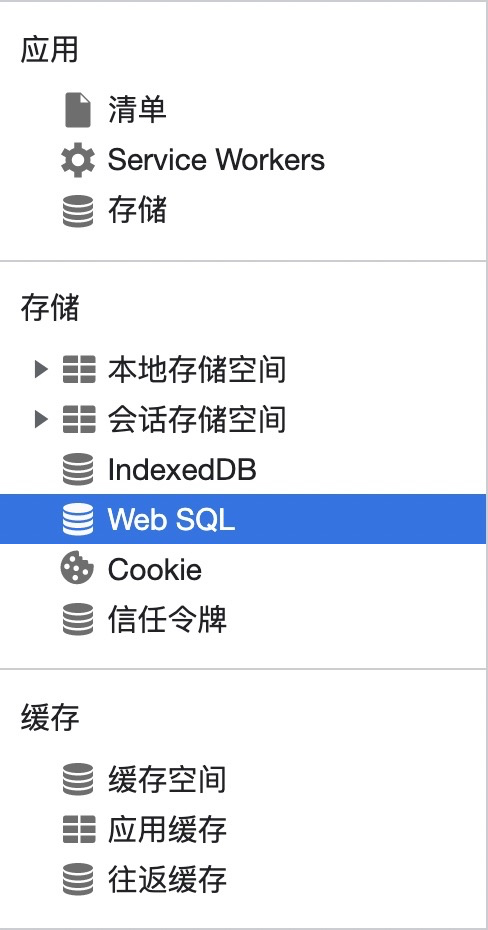Click the 缓存 section header

49,718
